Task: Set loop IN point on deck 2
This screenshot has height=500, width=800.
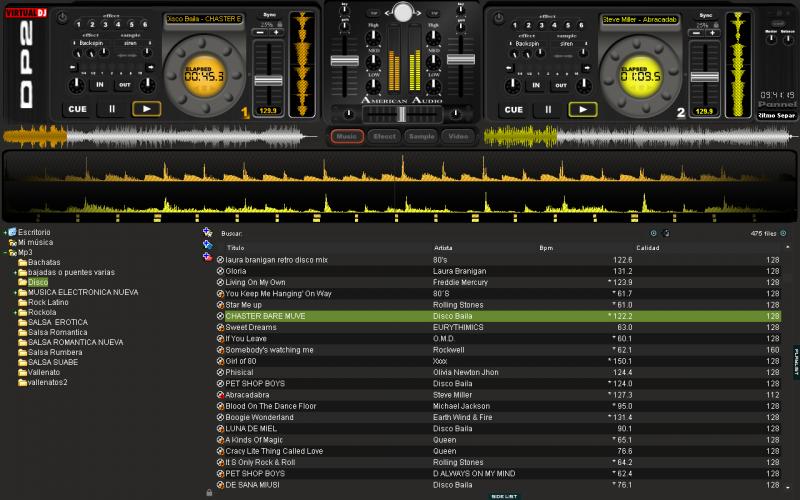Action: point(536,85)
